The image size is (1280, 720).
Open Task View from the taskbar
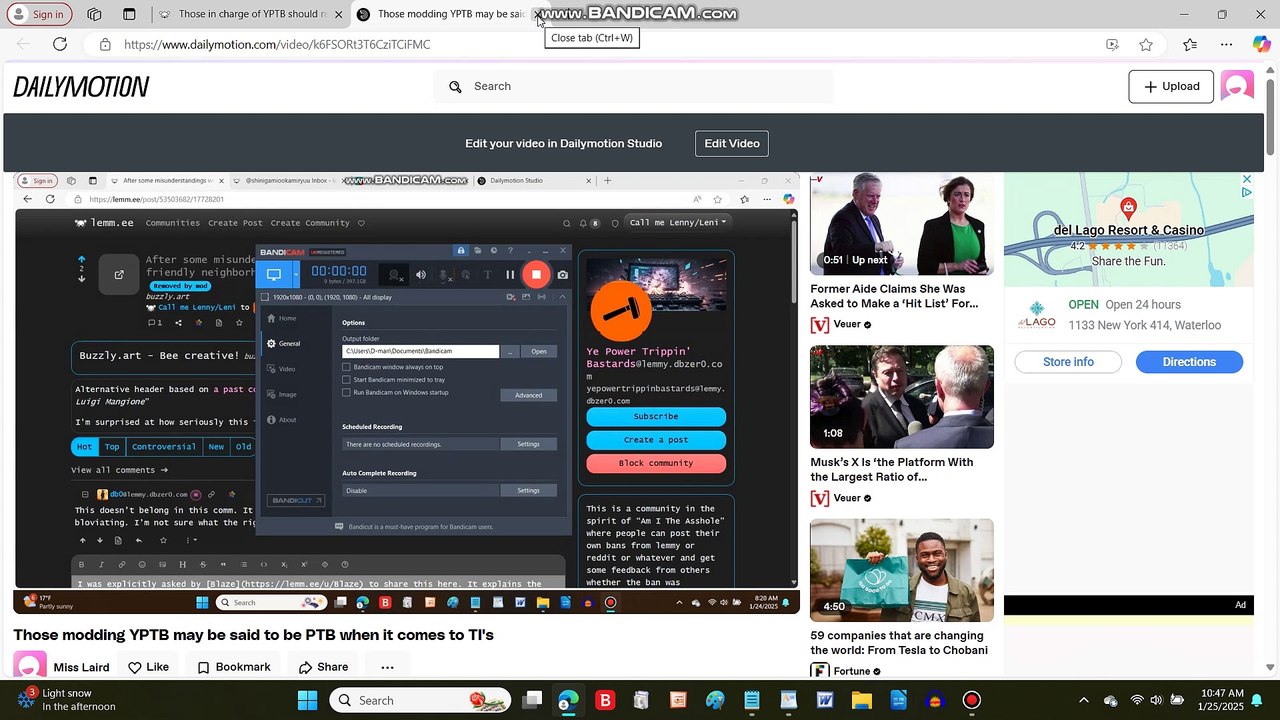coord(532,700)
